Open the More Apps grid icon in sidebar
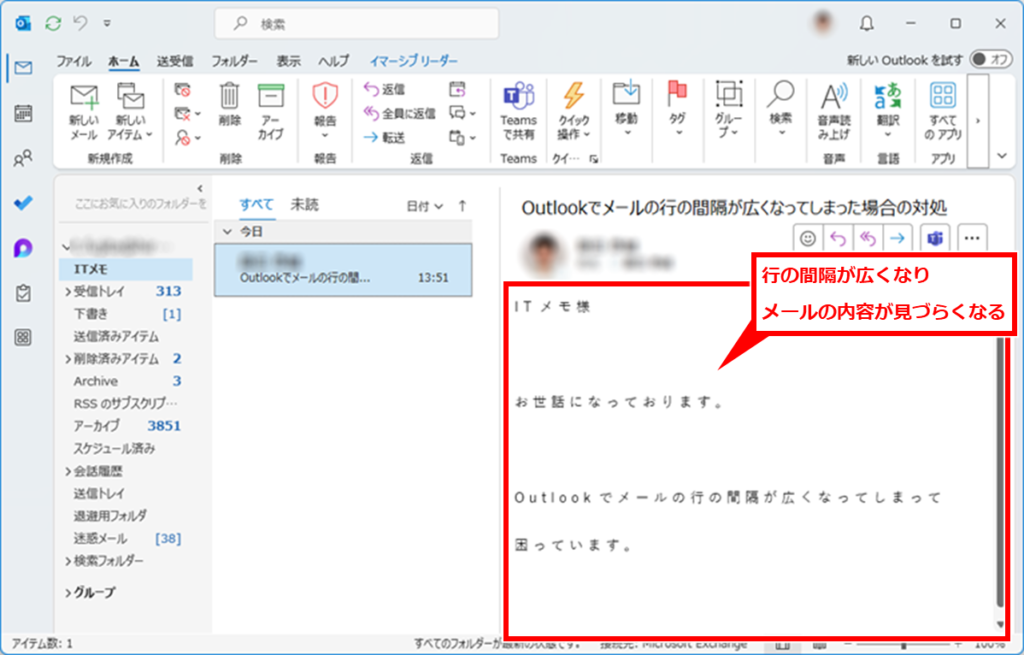 tap(23, 338)
